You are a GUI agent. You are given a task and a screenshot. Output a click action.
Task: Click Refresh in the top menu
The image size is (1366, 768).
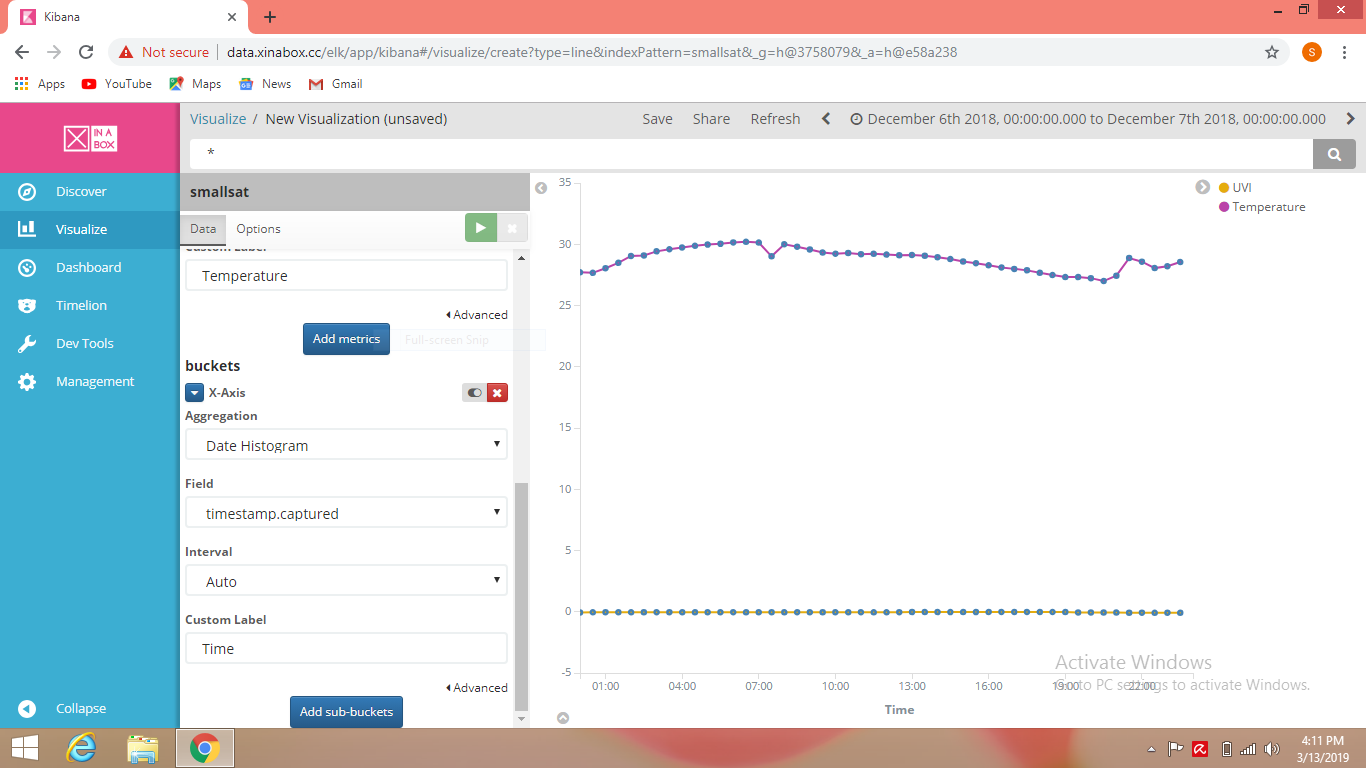coord(775,119)
